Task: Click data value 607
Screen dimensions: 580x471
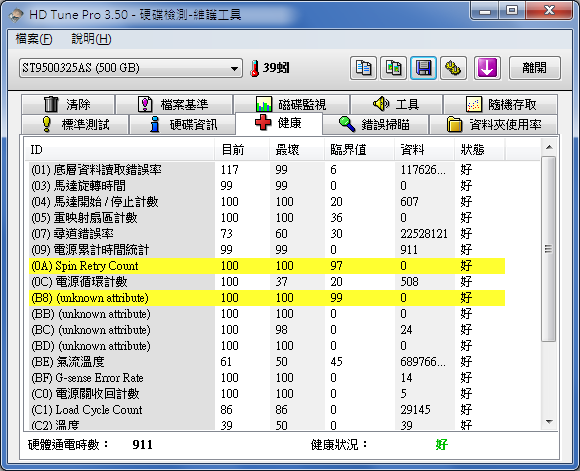Action: tap(409, 202)
